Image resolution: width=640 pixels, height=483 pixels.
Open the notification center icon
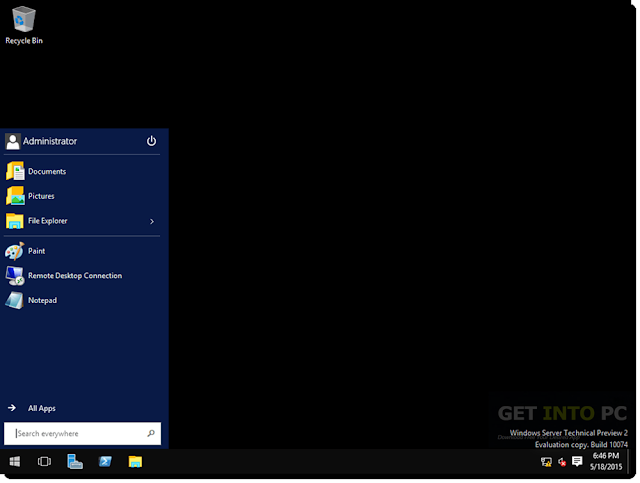[577, 461]
